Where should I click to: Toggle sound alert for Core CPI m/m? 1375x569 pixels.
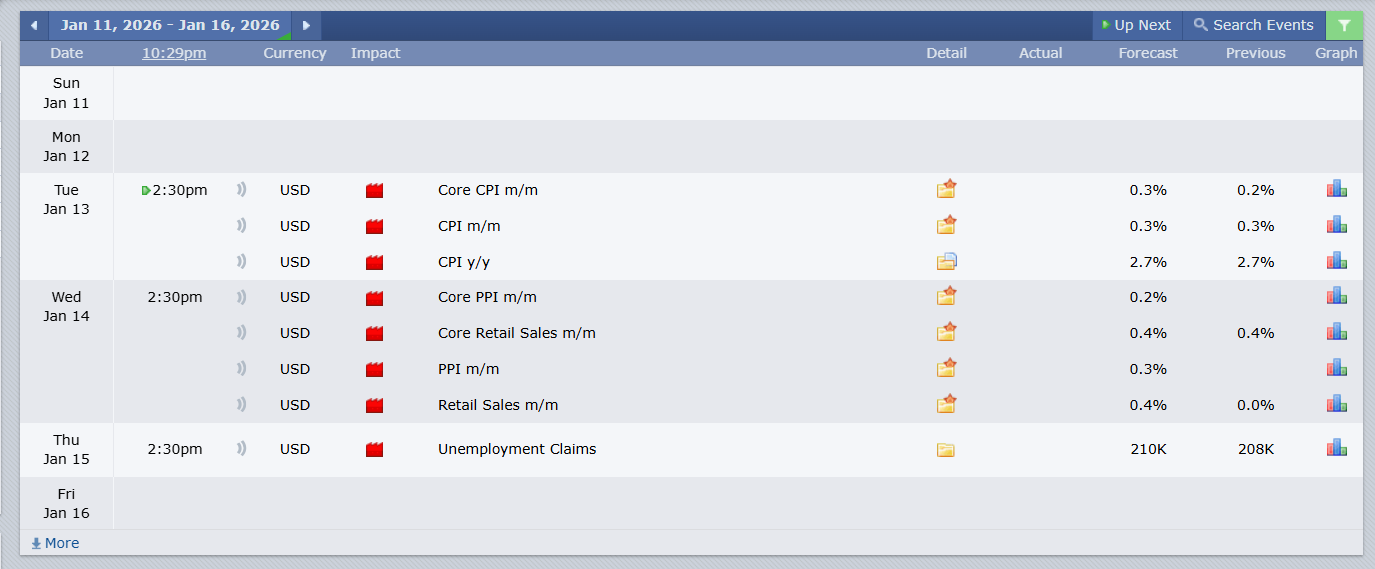coord(241,190)
